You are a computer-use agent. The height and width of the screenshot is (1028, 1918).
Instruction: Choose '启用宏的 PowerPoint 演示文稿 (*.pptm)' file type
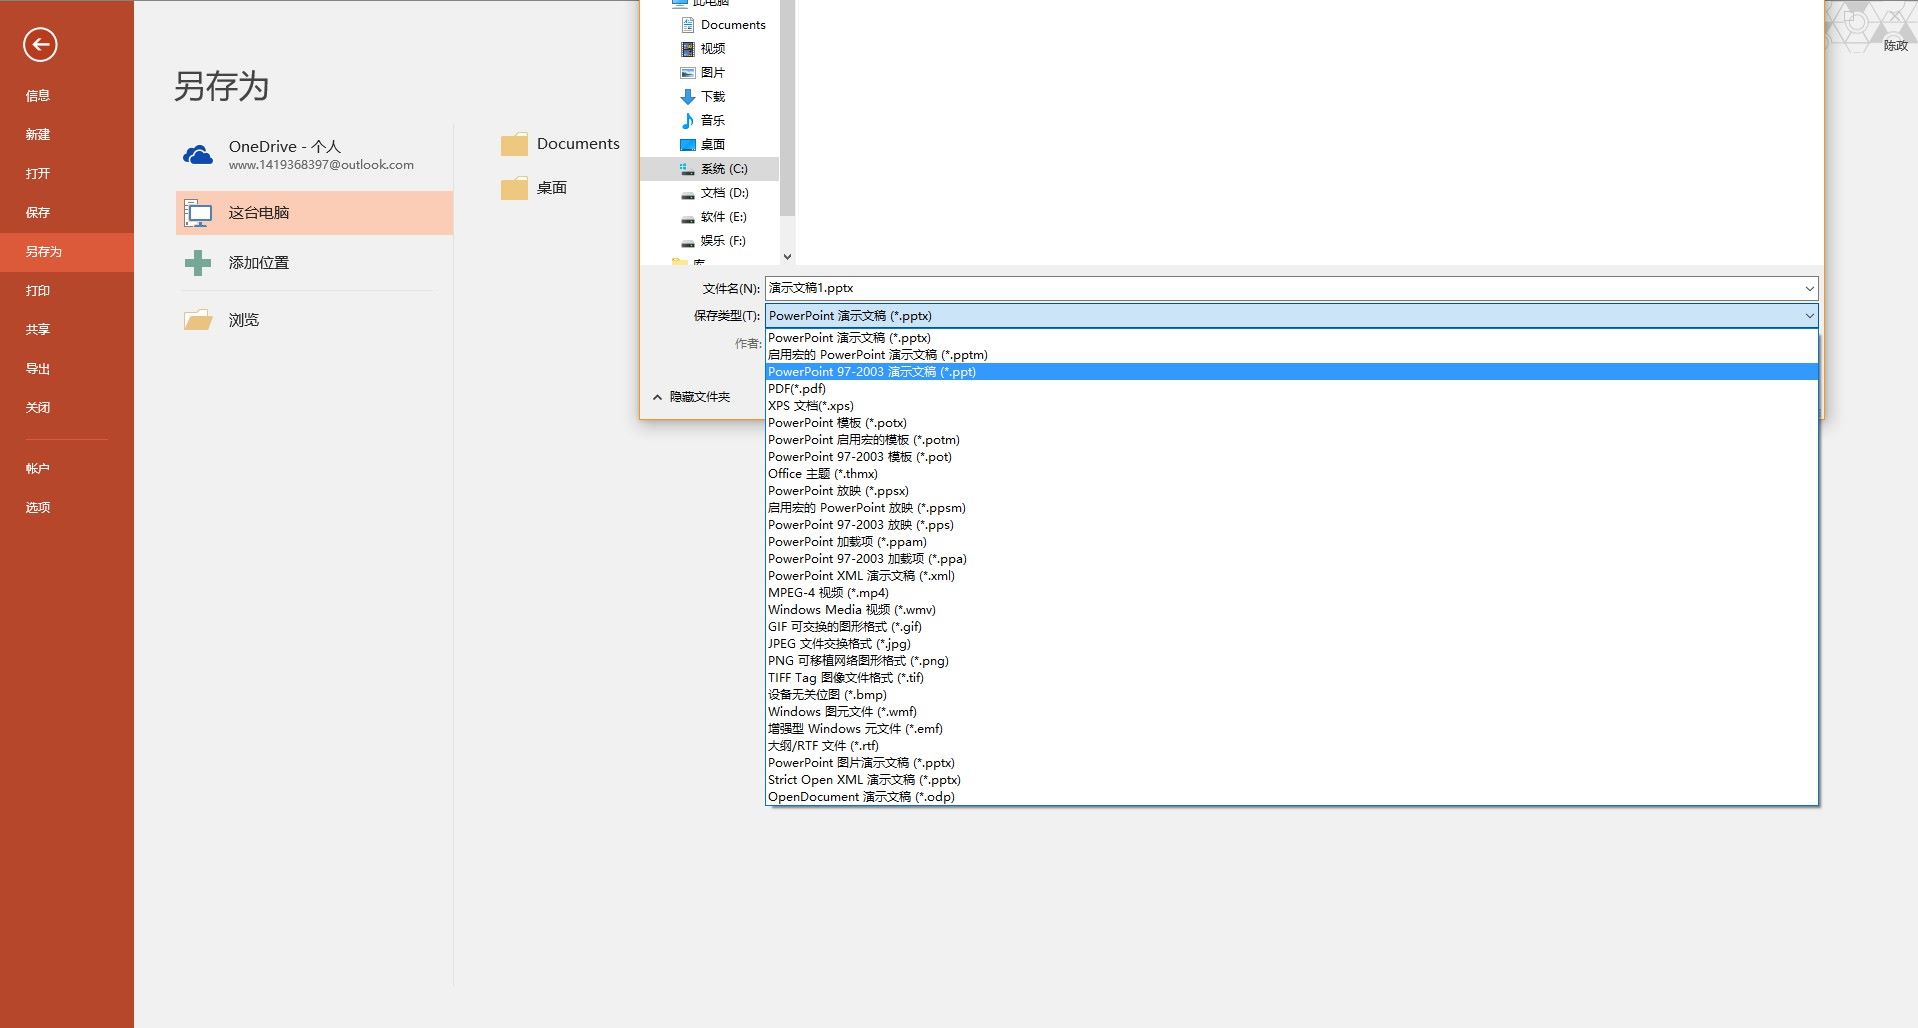[x=1291, y=355]
